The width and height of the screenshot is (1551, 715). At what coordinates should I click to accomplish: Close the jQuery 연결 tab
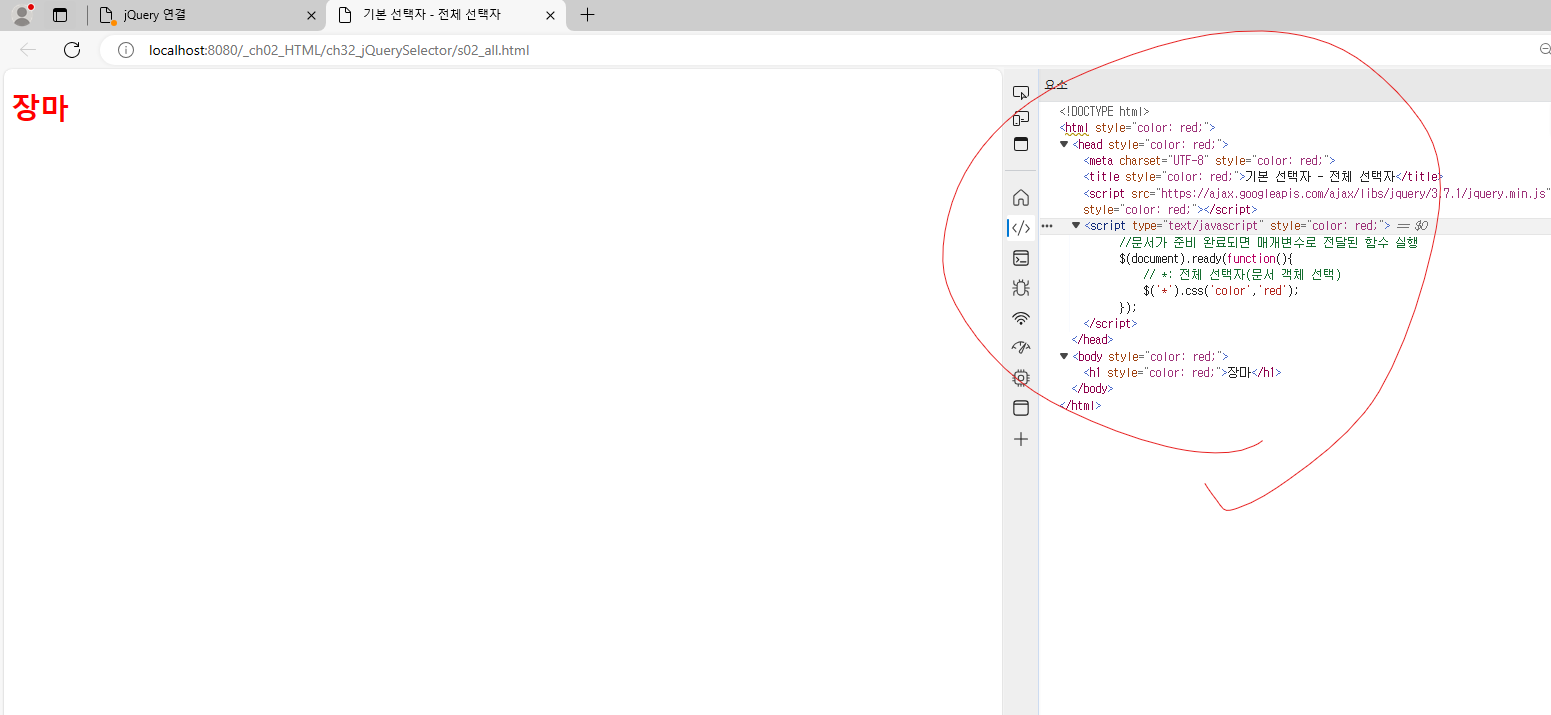coord(311,15)
